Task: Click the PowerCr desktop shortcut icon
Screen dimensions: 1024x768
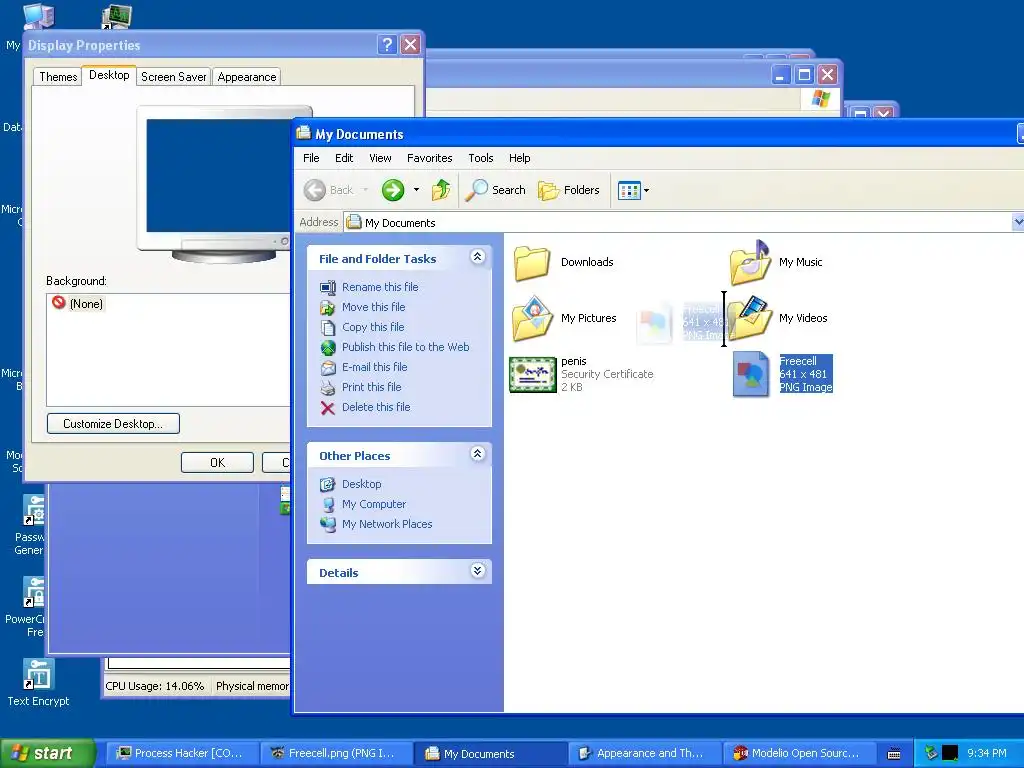Action: coord(34,592)
